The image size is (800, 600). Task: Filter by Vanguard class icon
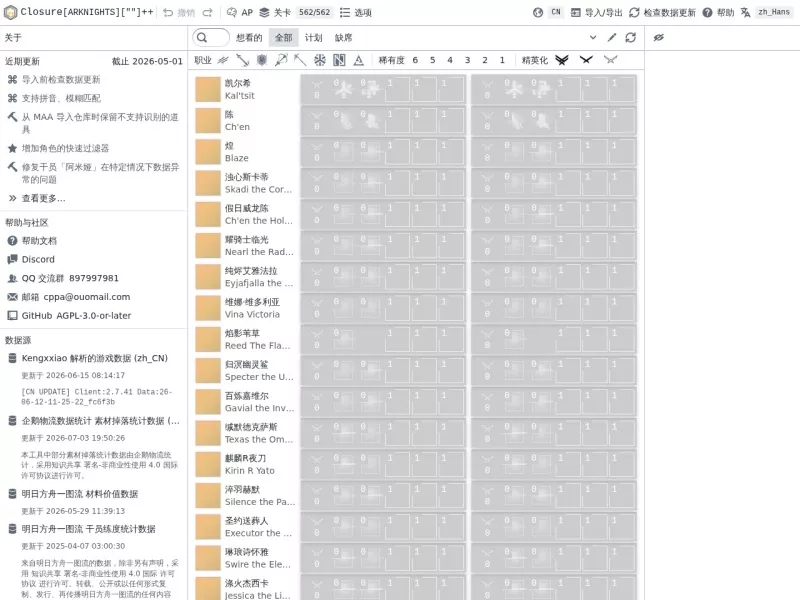pyautogui.click(x=223, y=60)
